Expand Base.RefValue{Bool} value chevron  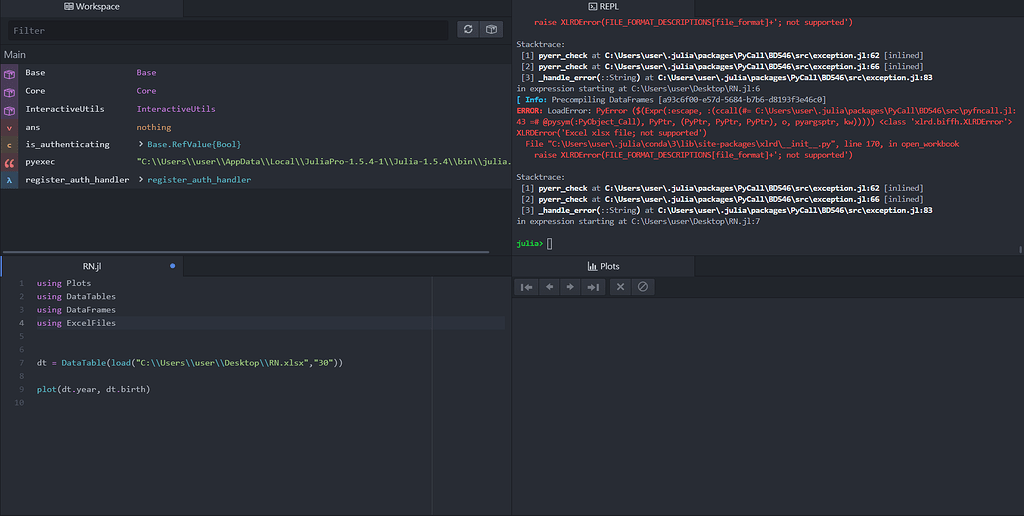(141, 144)
